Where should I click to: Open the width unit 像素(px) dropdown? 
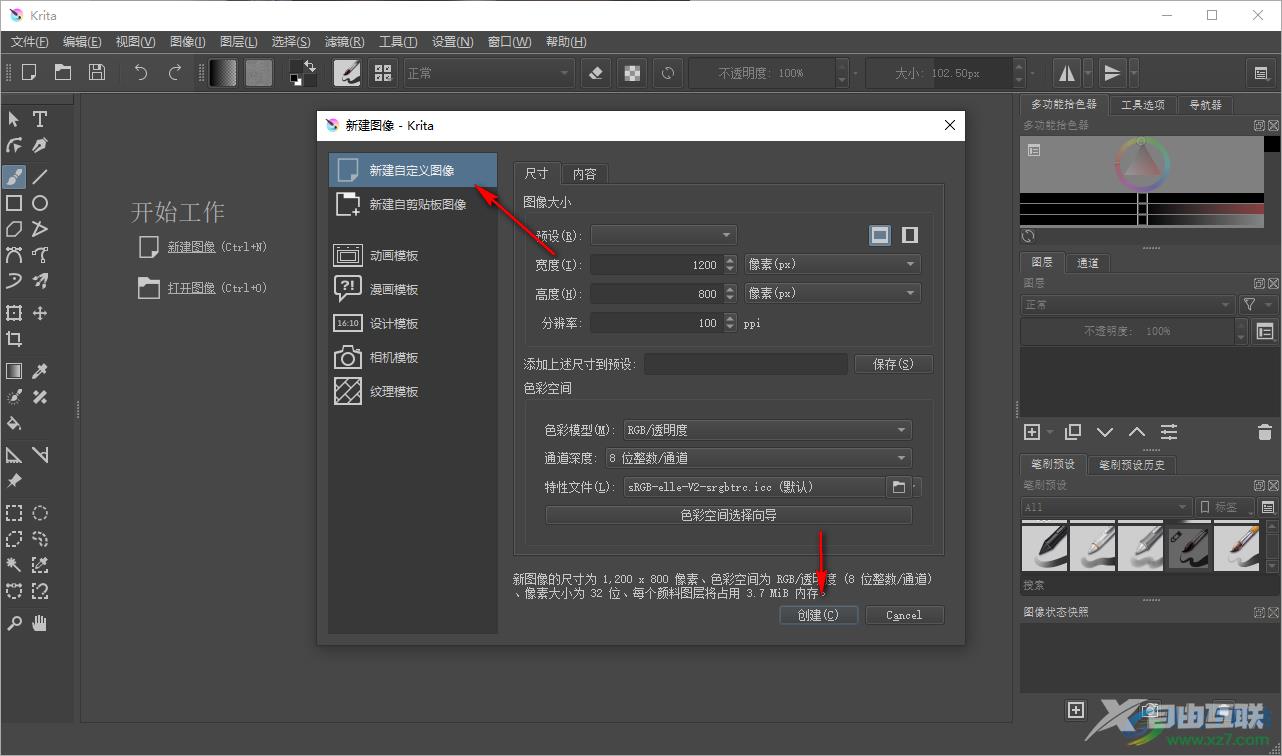tap(832, 264)
